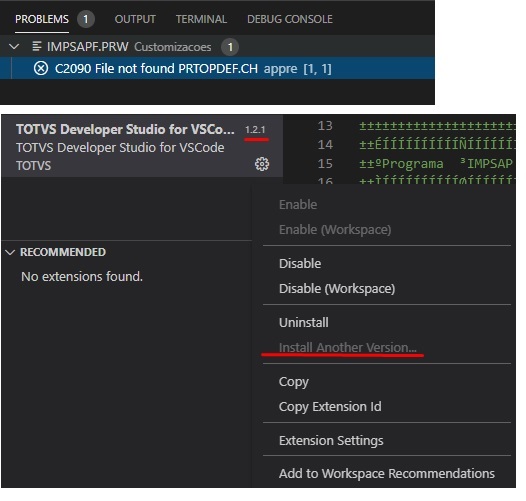Screen dimensions: 526x501
Task: Select Uninstall in the context menu
Action: pos(304,322)
